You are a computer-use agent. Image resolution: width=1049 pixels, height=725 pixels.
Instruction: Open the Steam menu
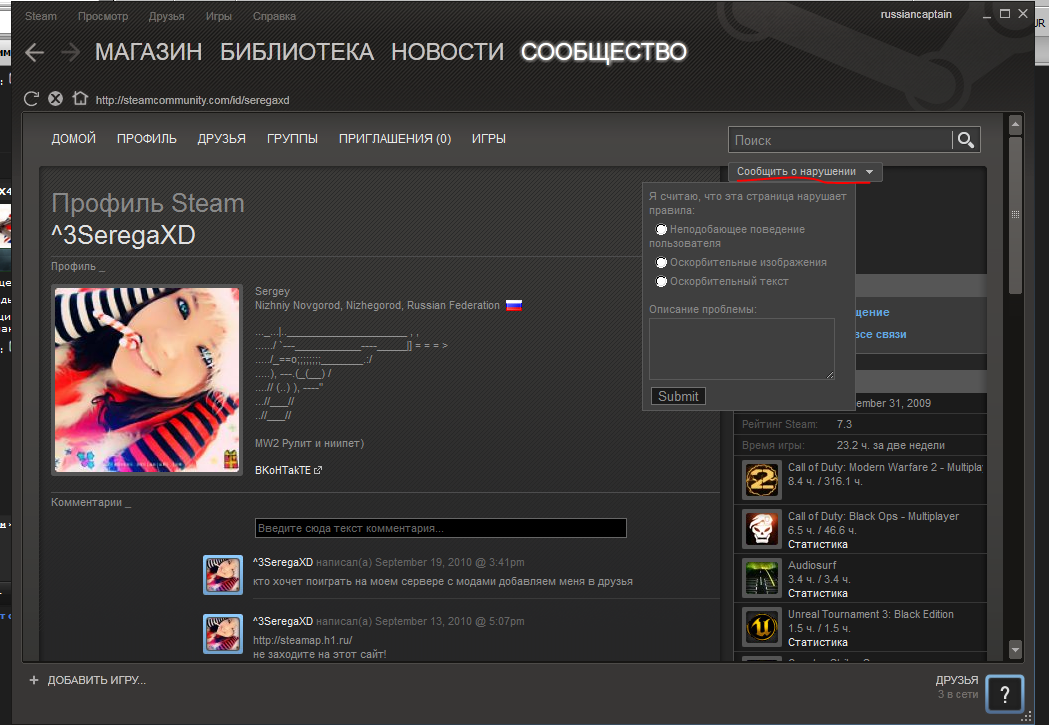(41, 16)
